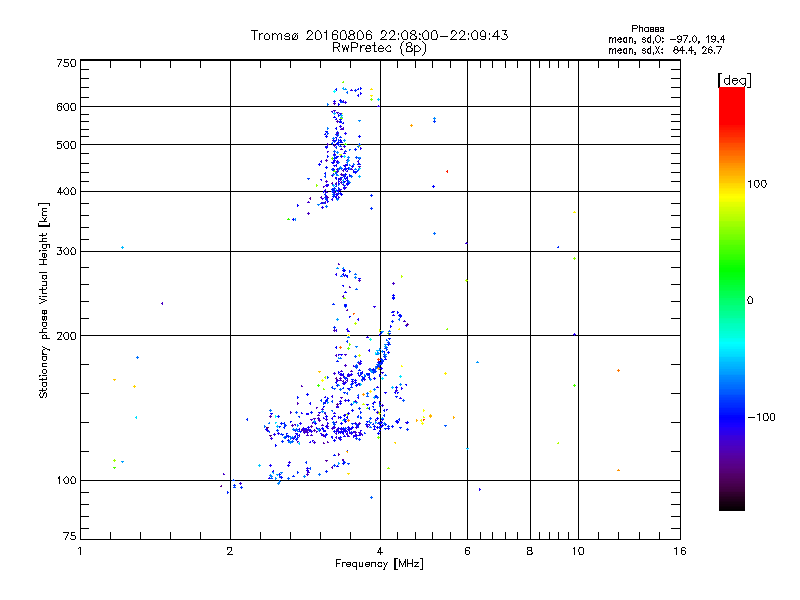
Task: Click the y-axis tick label "75"
Action: pyautogui.click(x=70, y=536)
